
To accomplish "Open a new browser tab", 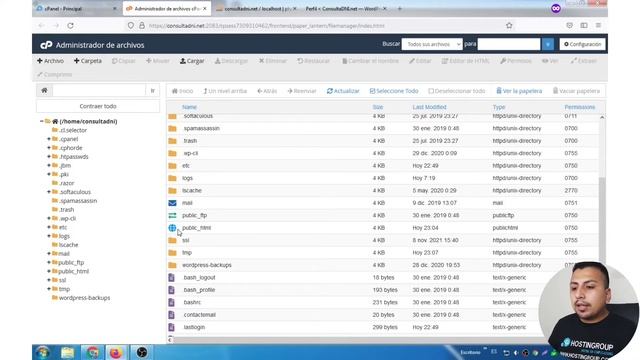I will (400, 9).
